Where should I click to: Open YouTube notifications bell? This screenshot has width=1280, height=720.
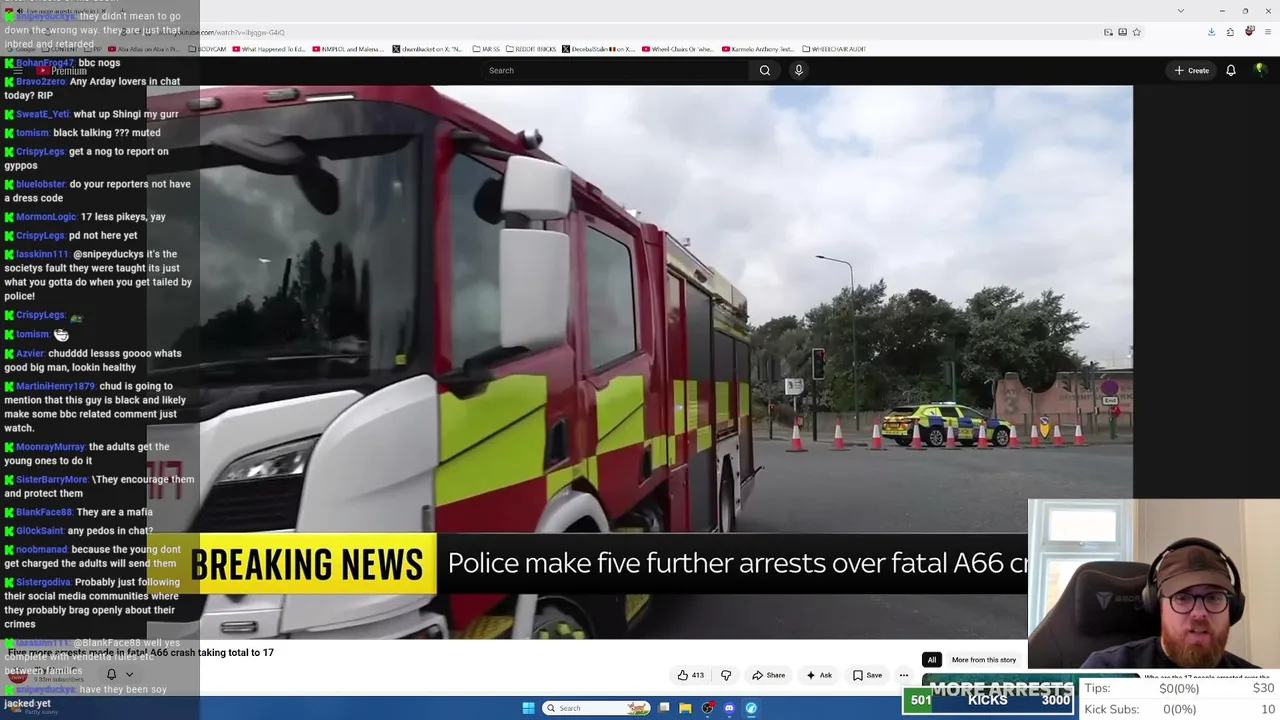[x=1231, y=70]
